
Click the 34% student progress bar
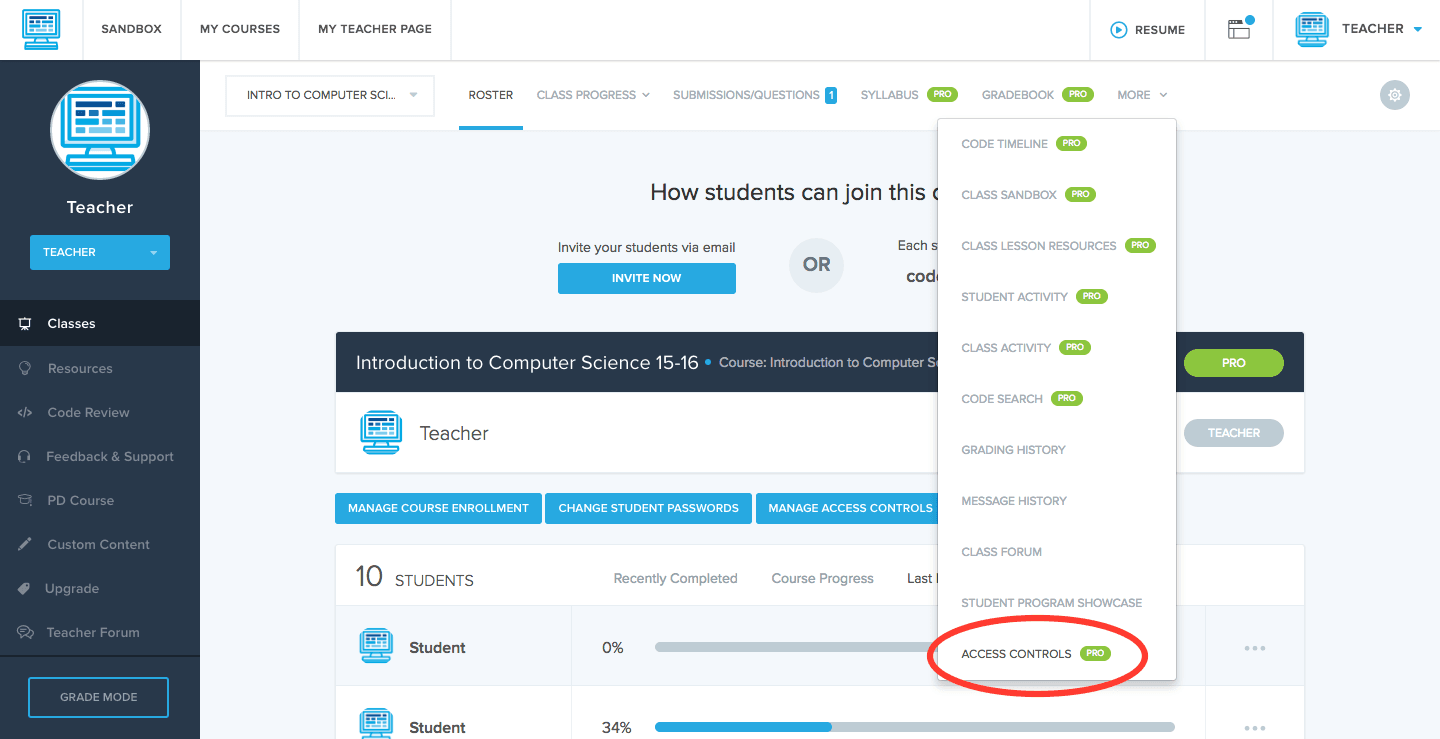pyautogui.click(x=914, y=727)
